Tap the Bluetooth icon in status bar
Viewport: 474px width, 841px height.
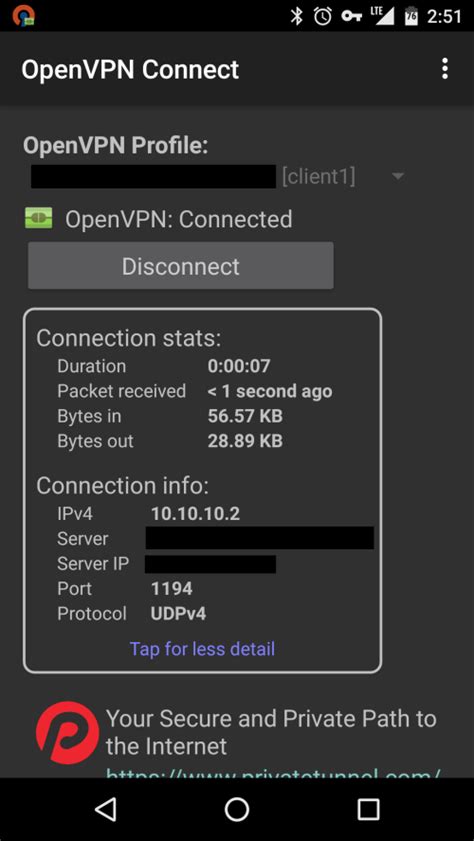tap(296, 16)
